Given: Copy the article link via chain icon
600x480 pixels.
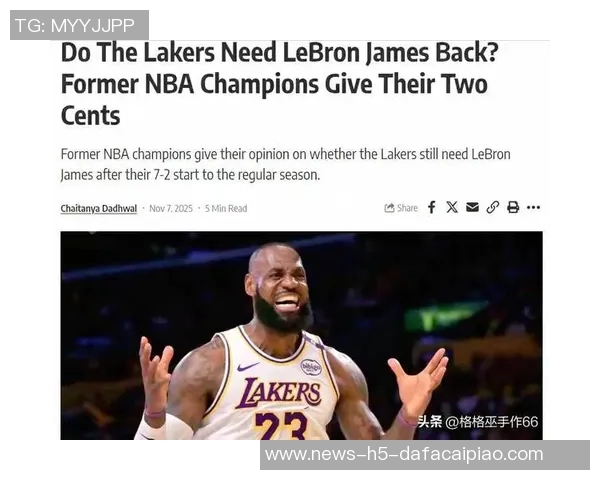Looking at the screenshot, I should coord(492,207).
